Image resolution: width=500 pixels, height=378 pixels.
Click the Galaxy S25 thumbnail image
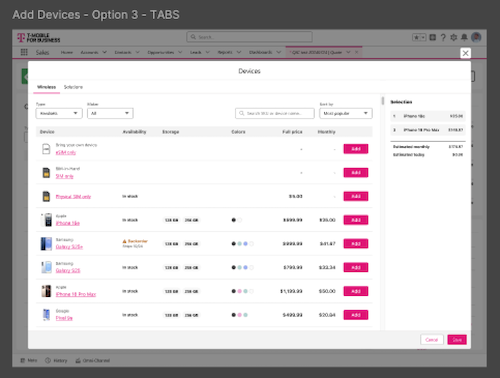(x=46, y=267)
